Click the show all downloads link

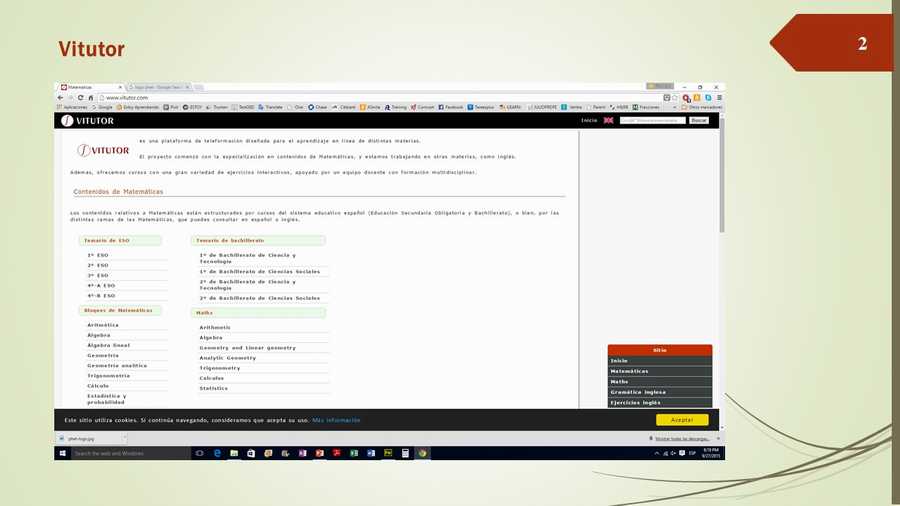click(682, 439)
